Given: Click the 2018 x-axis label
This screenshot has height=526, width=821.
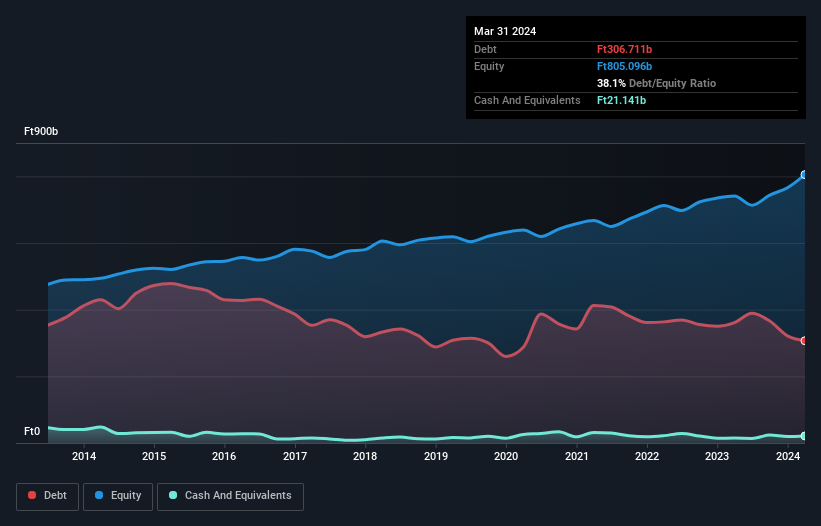Looking at the screenshot, I should click(x=365, y=456).
